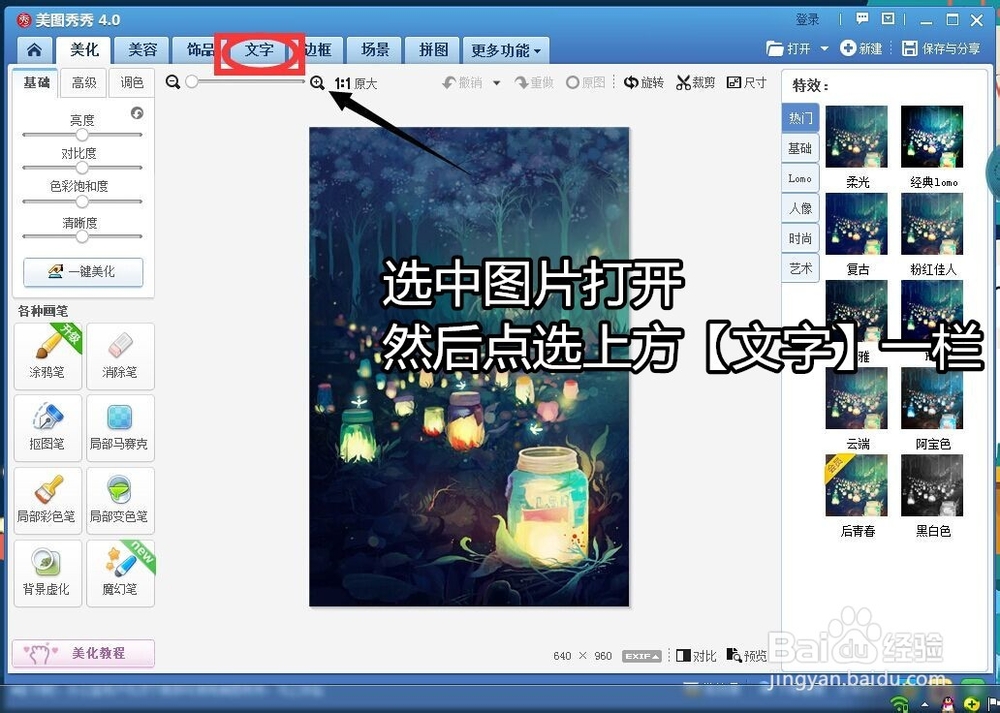Viewport: 1000px width, 713px height.
Task: Adjust the 清晰度 sharpness slider handle
Action: (x=82, y=236)
